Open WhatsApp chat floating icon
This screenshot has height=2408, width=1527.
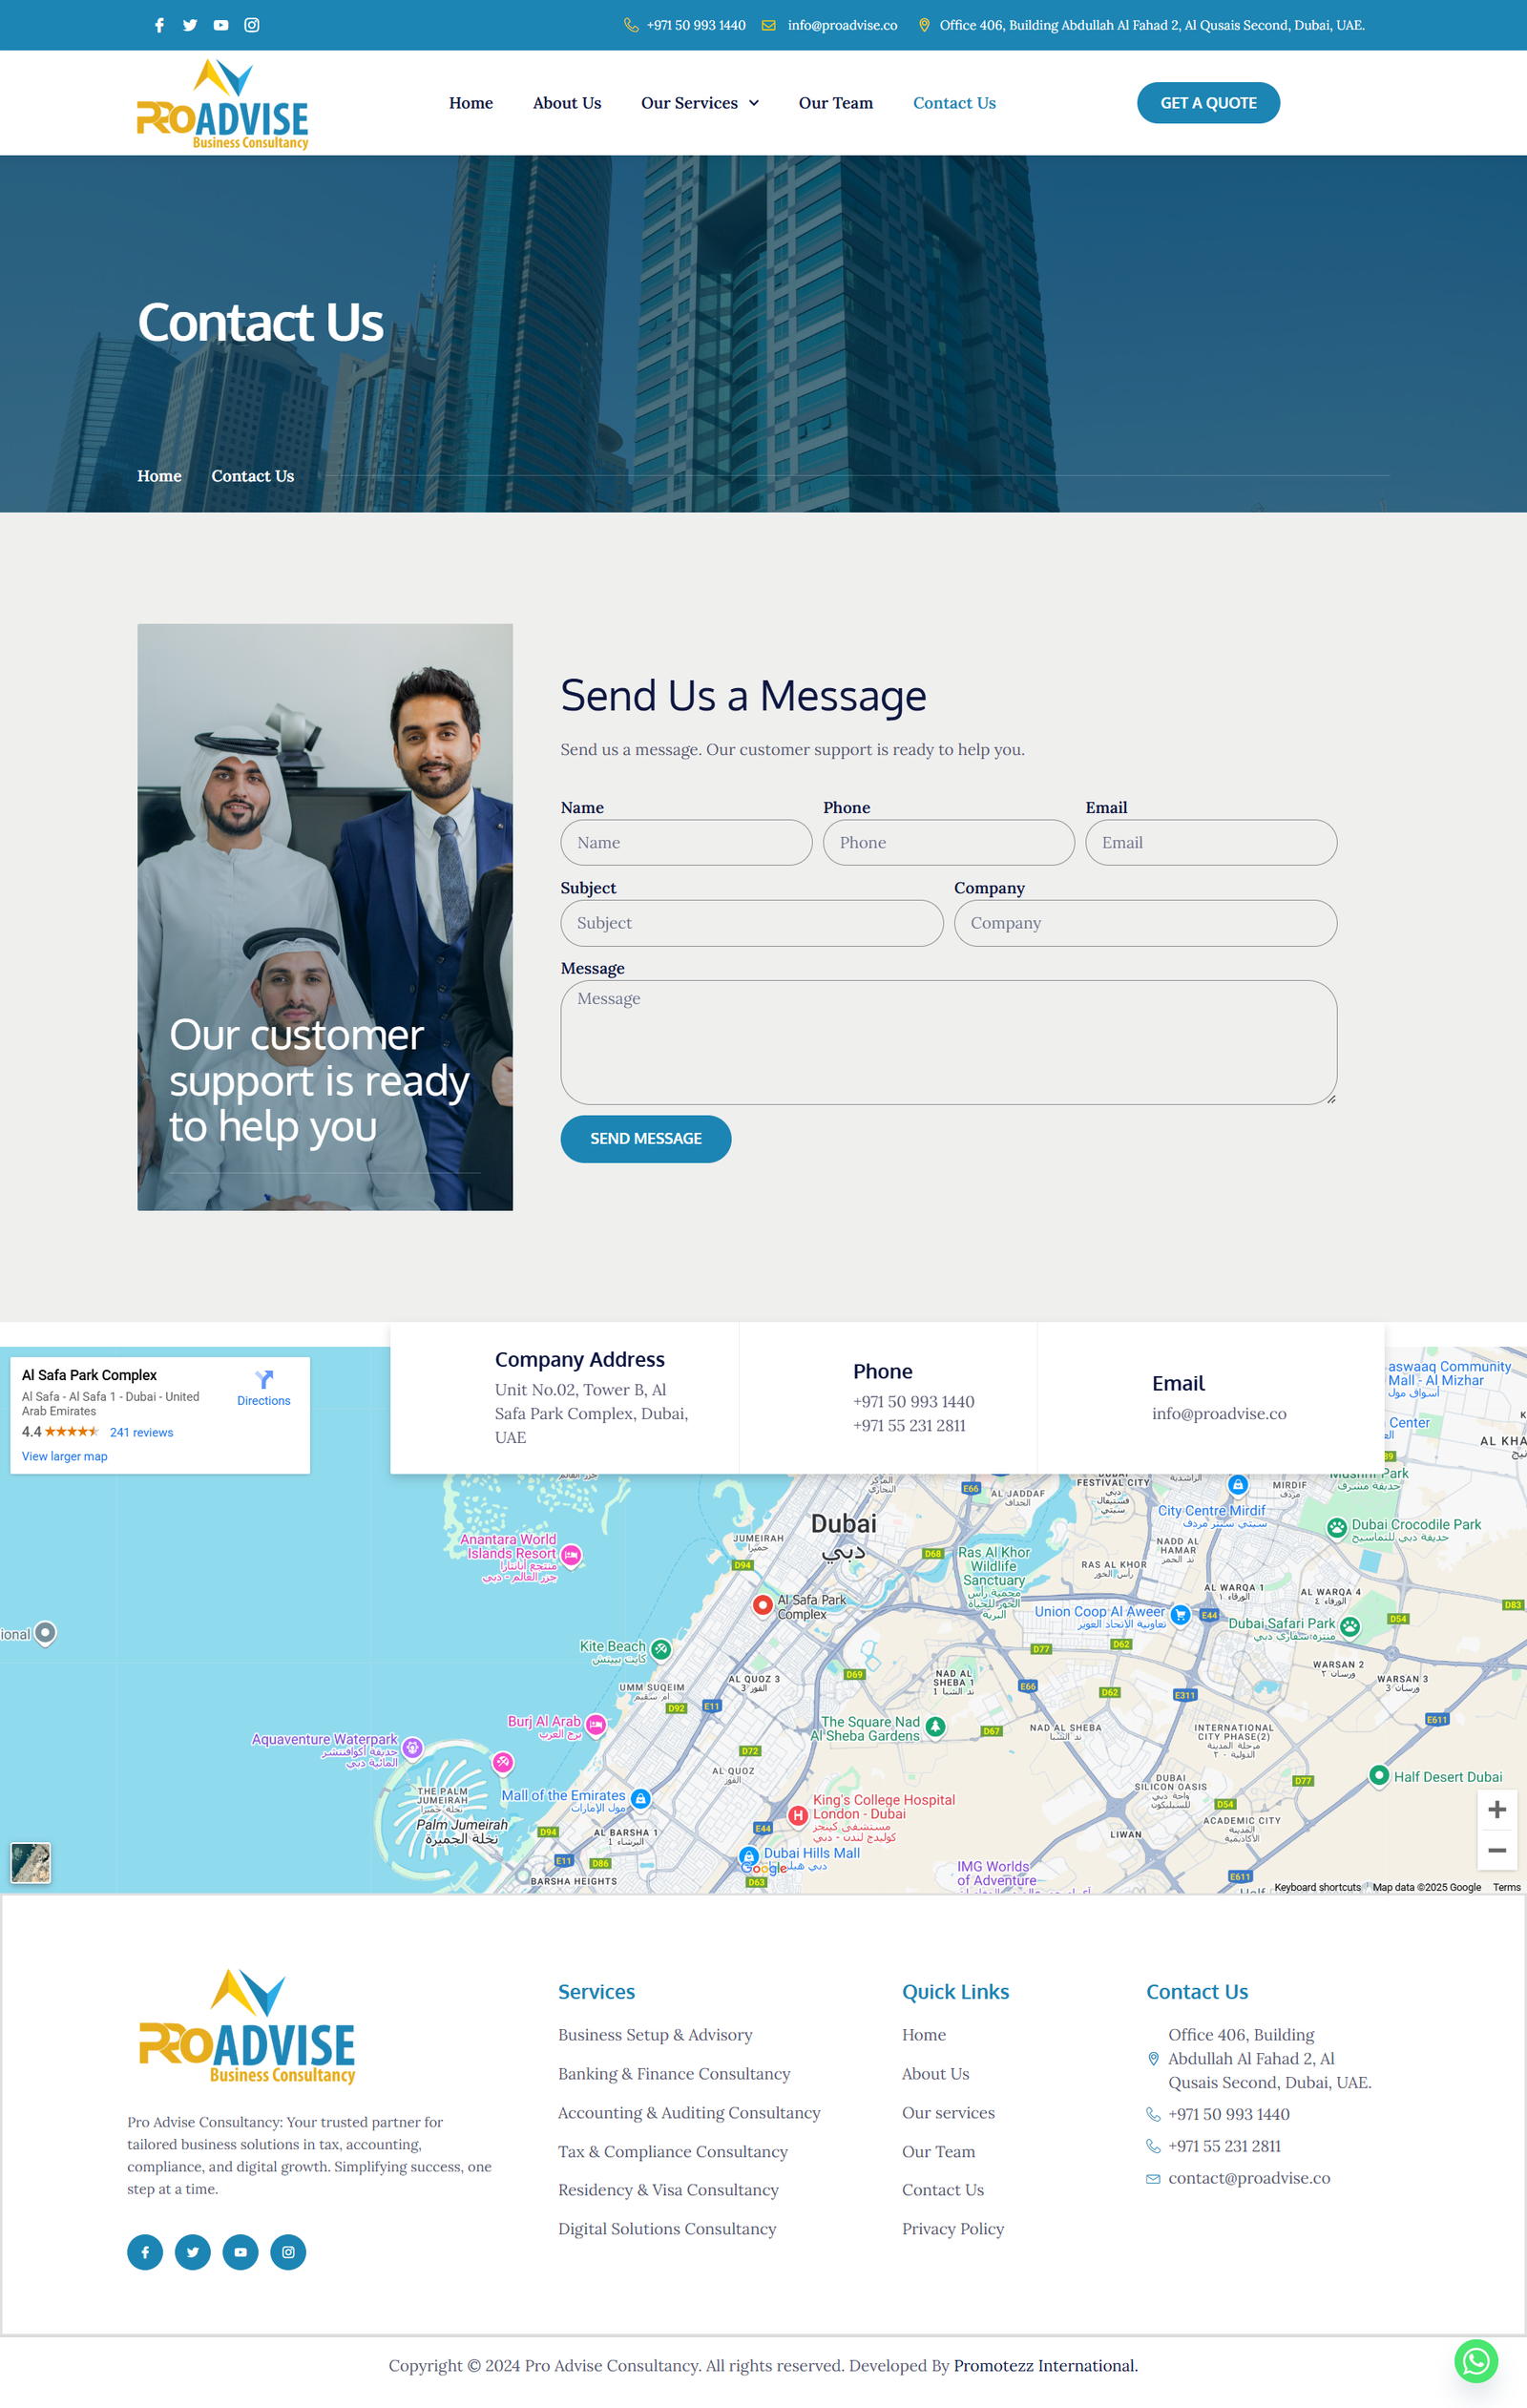(x=1475, y=2361)
